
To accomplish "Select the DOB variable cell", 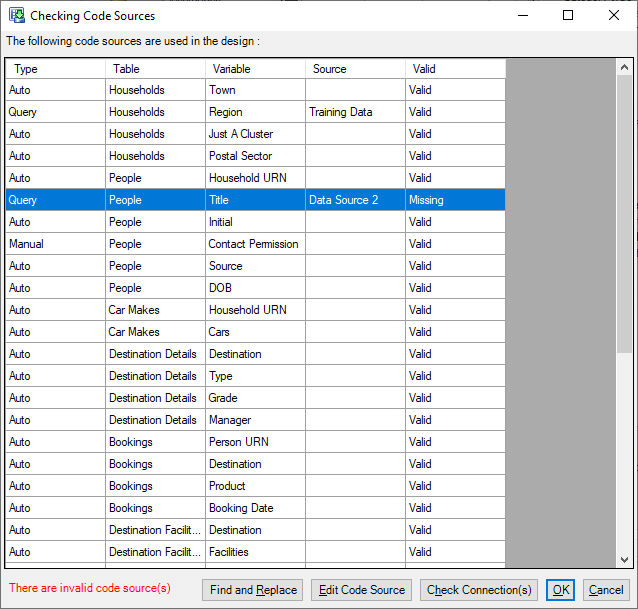I will click(x=256, y=288).
